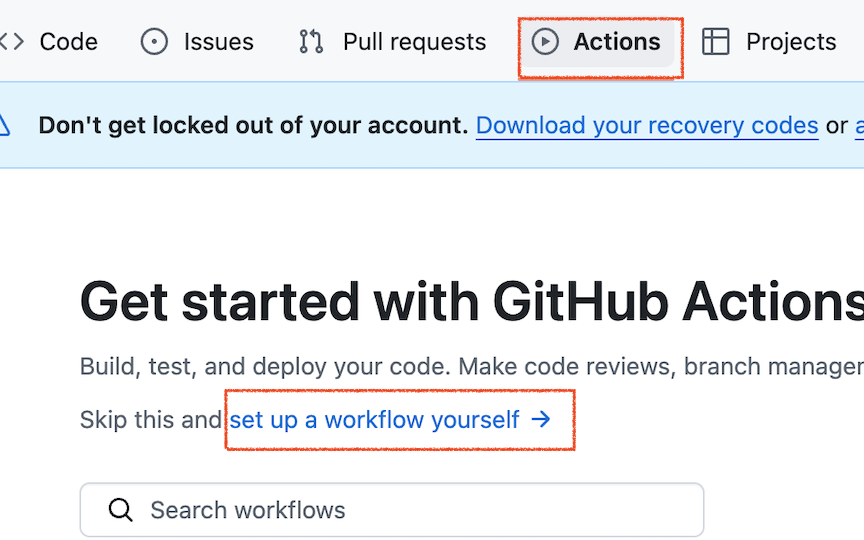Click the warning triangle icon in banner
864x540 pixels.
tap(4, 126)
